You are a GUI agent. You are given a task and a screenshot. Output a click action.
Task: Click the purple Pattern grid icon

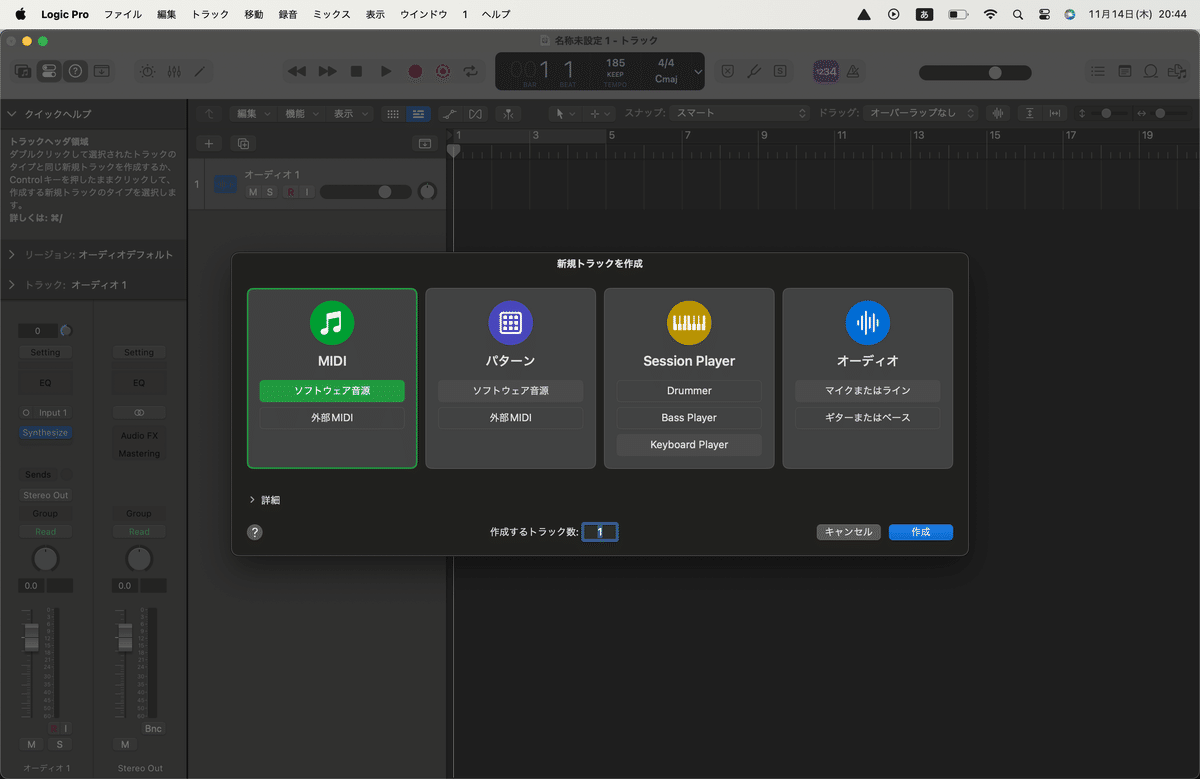[510, 323]
